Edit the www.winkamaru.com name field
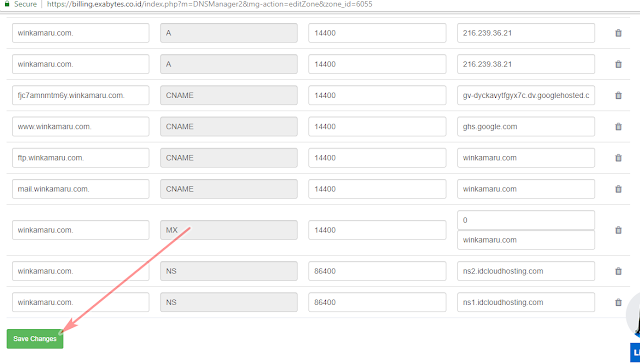The image size is (640, 363). (x=81, y=127)
